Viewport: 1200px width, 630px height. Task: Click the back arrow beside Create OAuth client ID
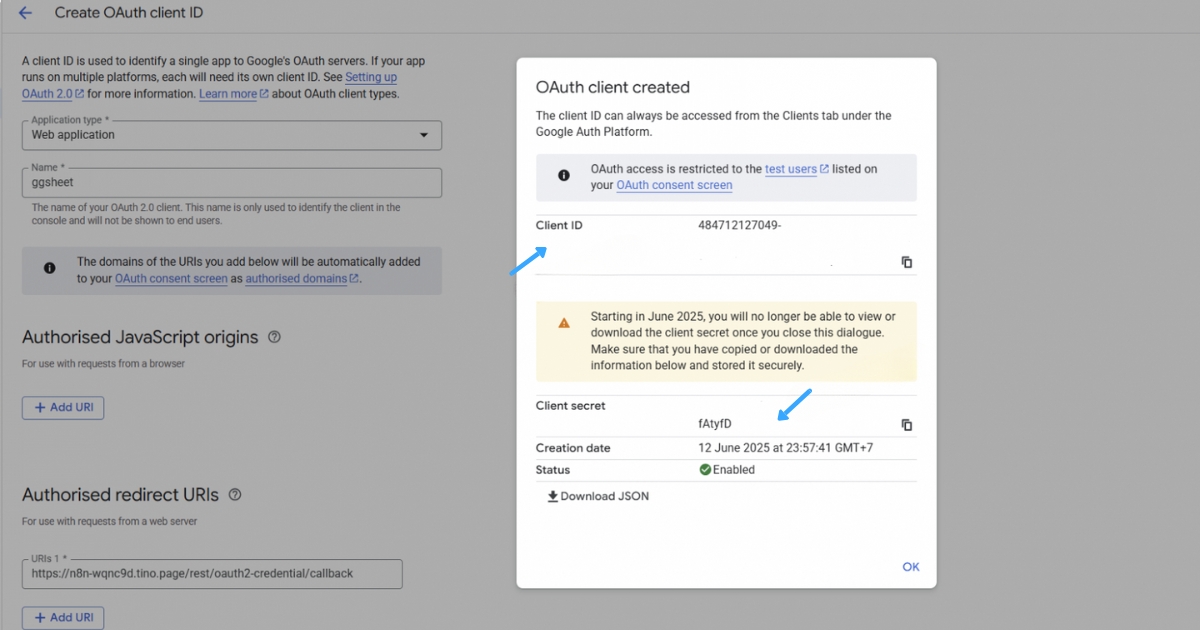(x=25, y=13)
